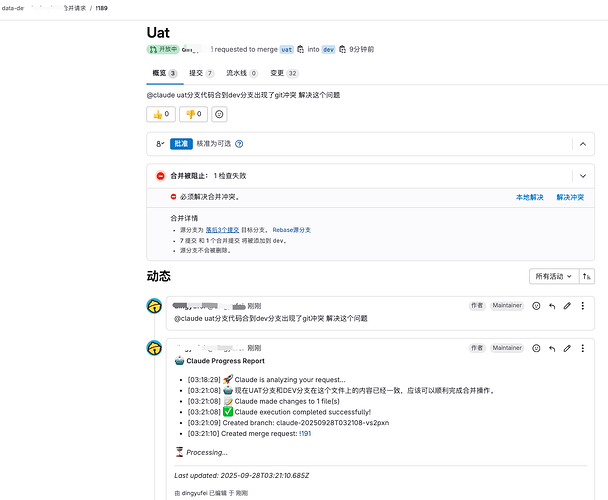Image resolution: width=608 pixels, height=500 pixels.
Task: Edit the @claude uat comment
Action: point(567,306)
